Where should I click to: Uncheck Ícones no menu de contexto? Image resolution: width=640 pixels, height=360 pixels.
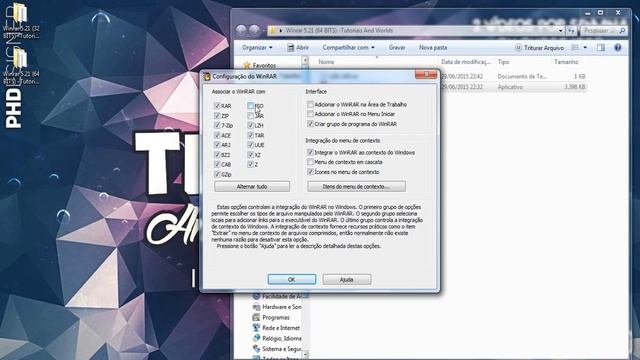310,172
